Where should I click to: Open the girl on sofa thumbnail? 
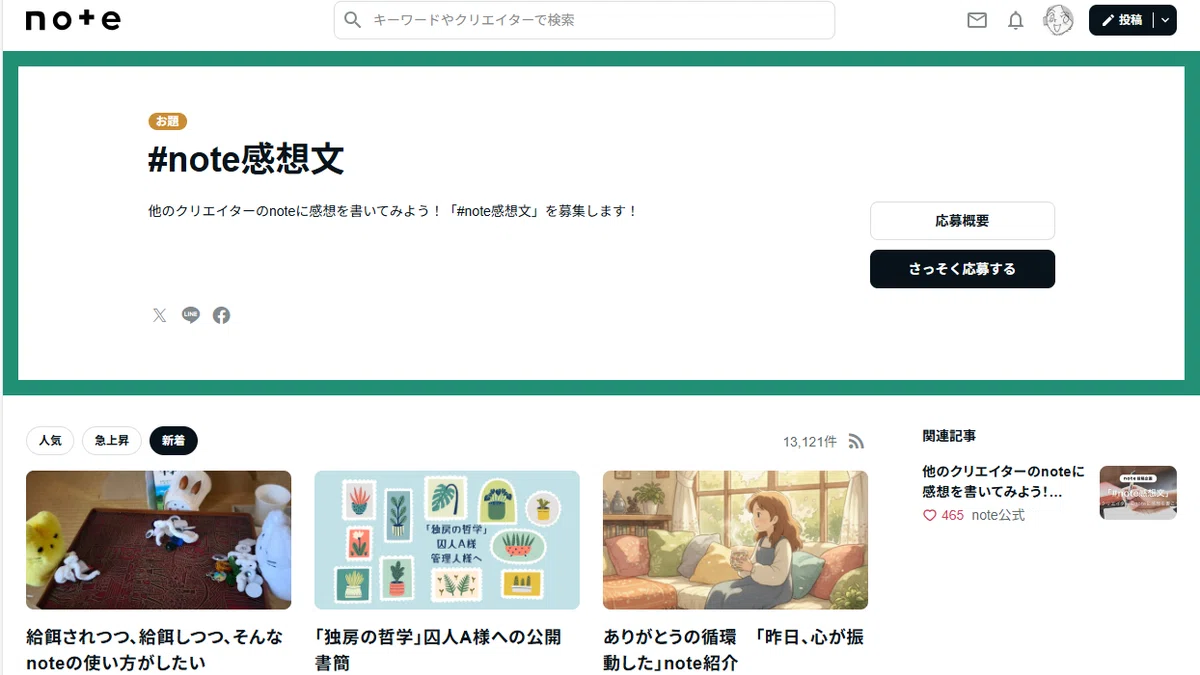735,540
